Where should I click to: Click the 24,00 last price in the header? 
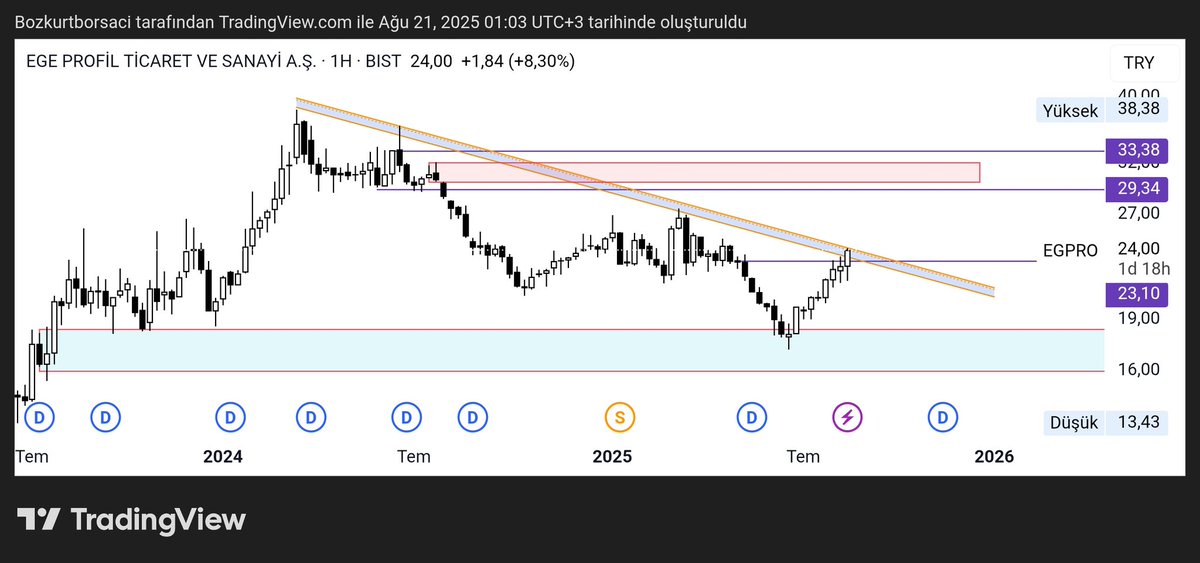click(429, 61)
